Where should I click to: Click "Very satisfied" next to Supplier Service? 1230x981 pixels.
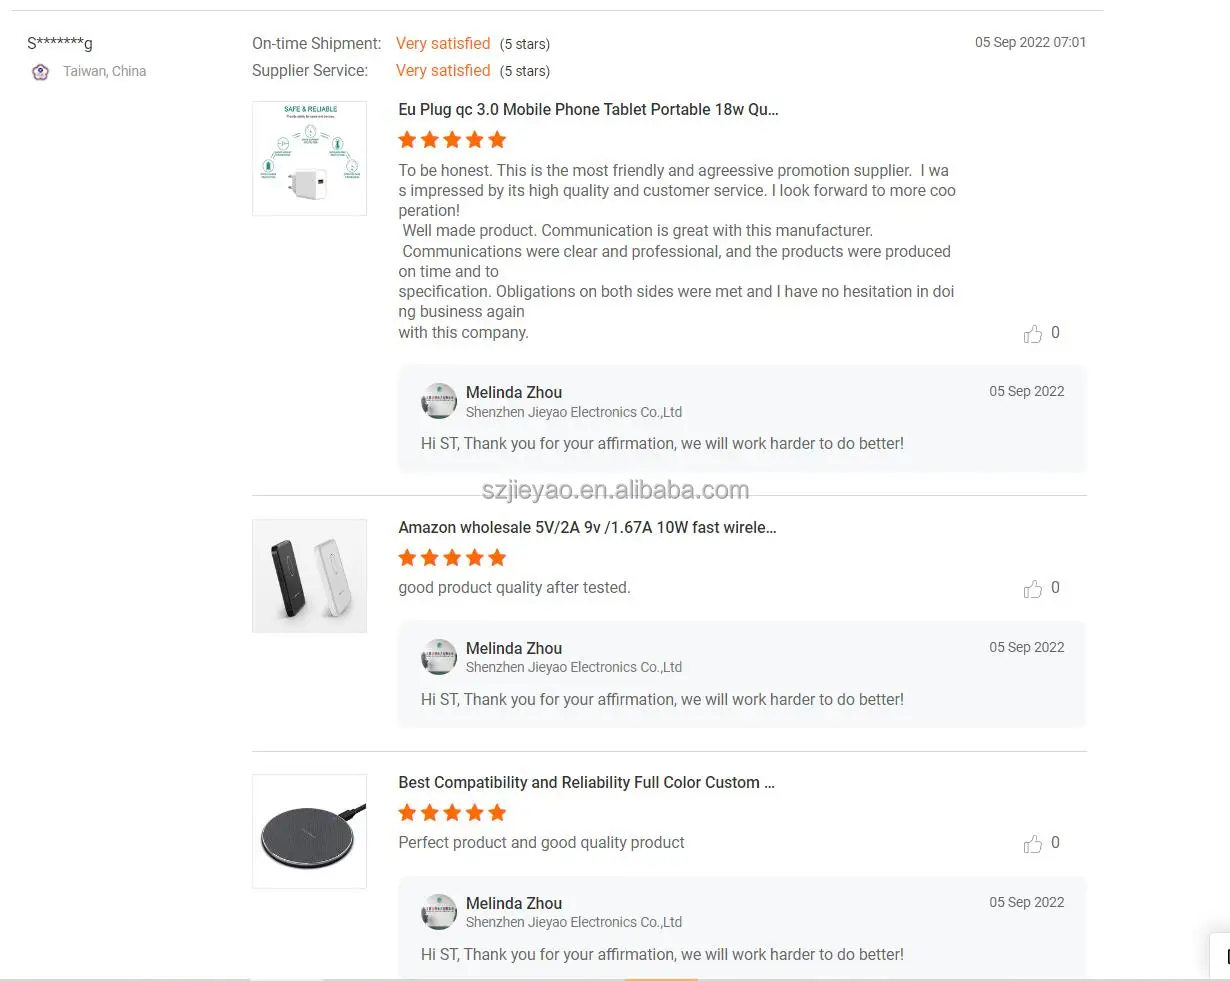[x=443, y=71]
